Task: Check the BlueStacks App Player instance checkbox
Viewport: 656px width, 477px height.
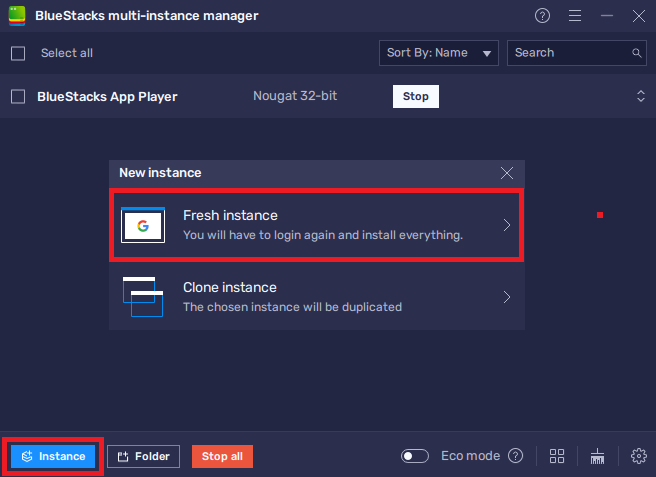Action: click(x=18, y=97)
